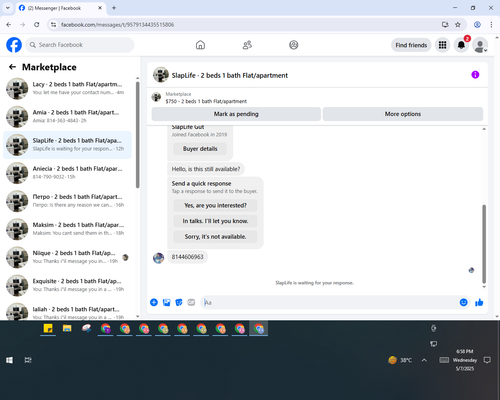Click the $750 listing title link
The width and height of the screenshot is (500, 400).
click(x=206, y=101)
